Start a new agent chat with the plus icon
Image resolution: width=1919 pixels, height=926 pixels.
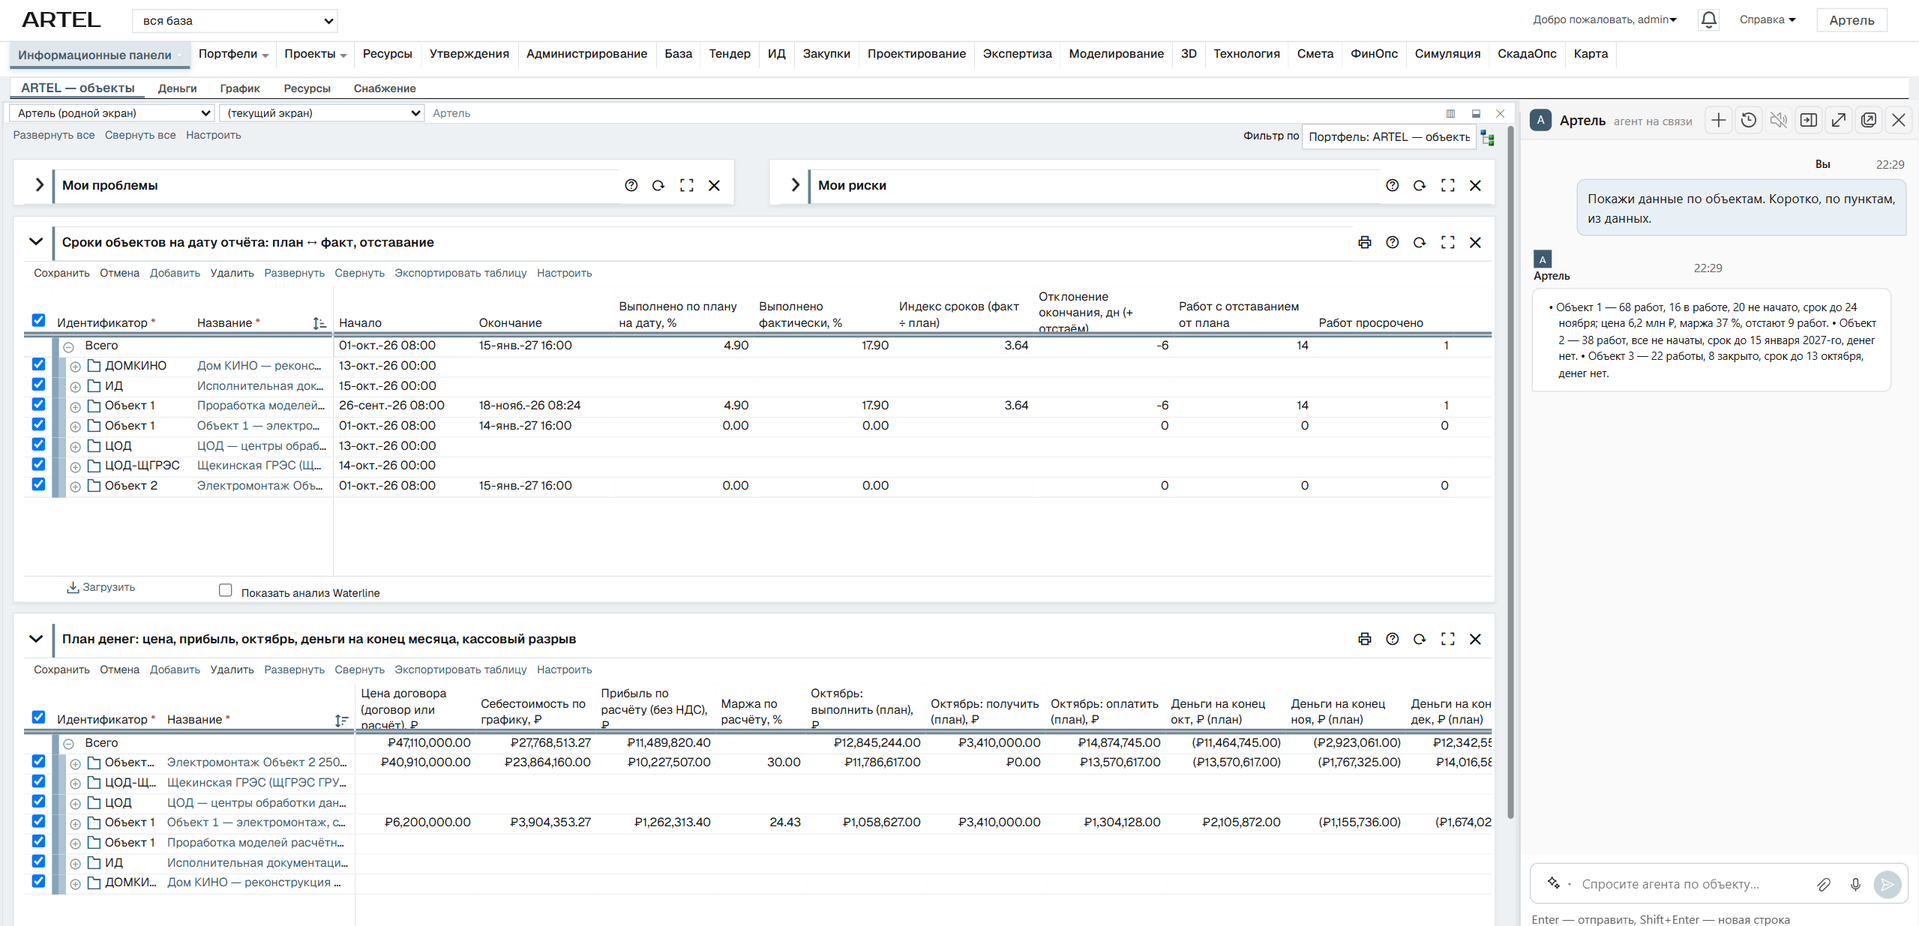1718,120
